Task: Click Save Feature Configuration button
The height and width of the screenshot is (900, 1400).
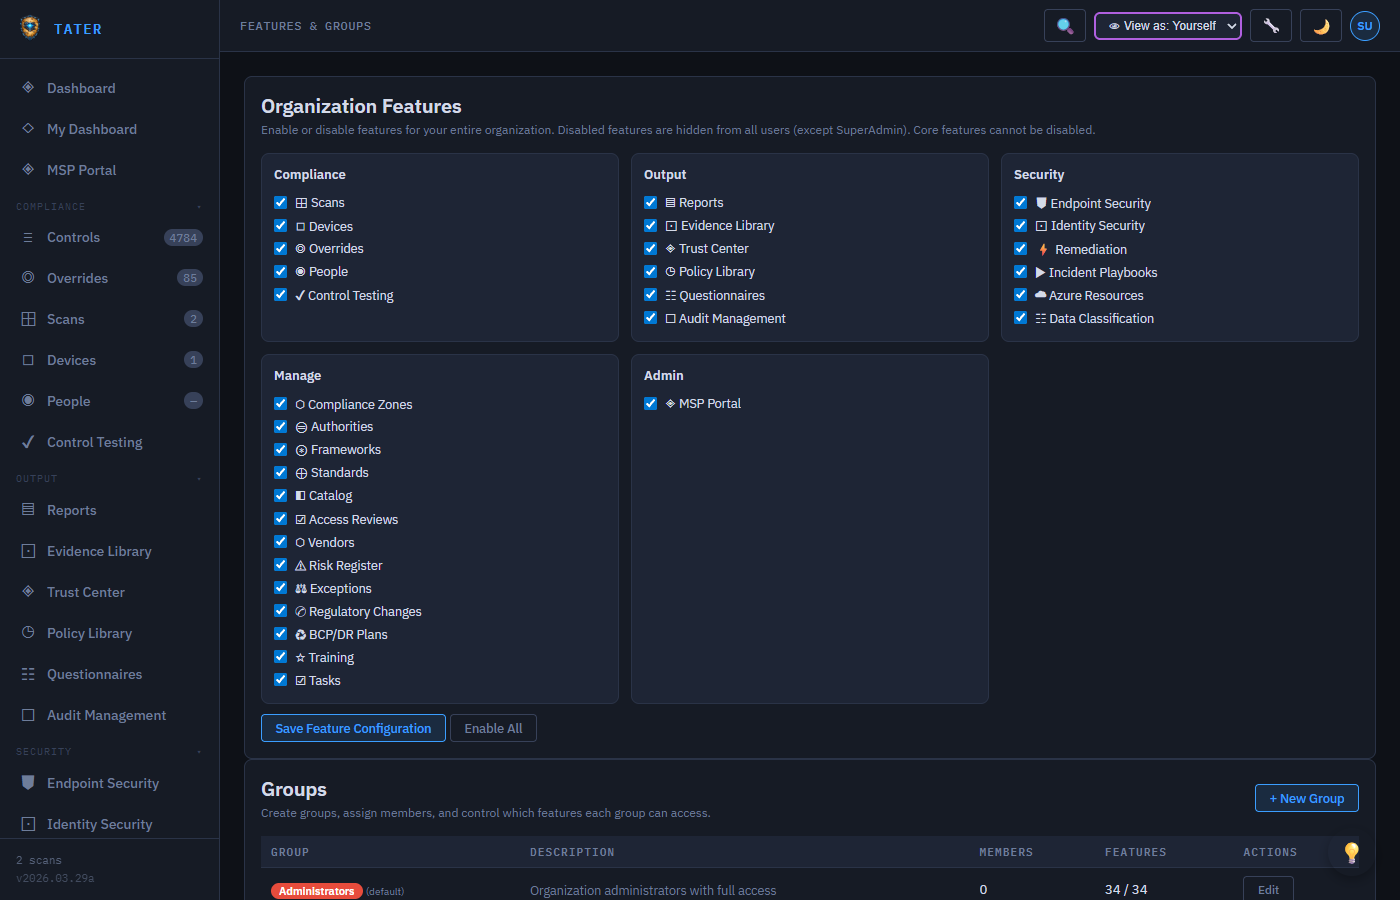Action: [353, 728]
